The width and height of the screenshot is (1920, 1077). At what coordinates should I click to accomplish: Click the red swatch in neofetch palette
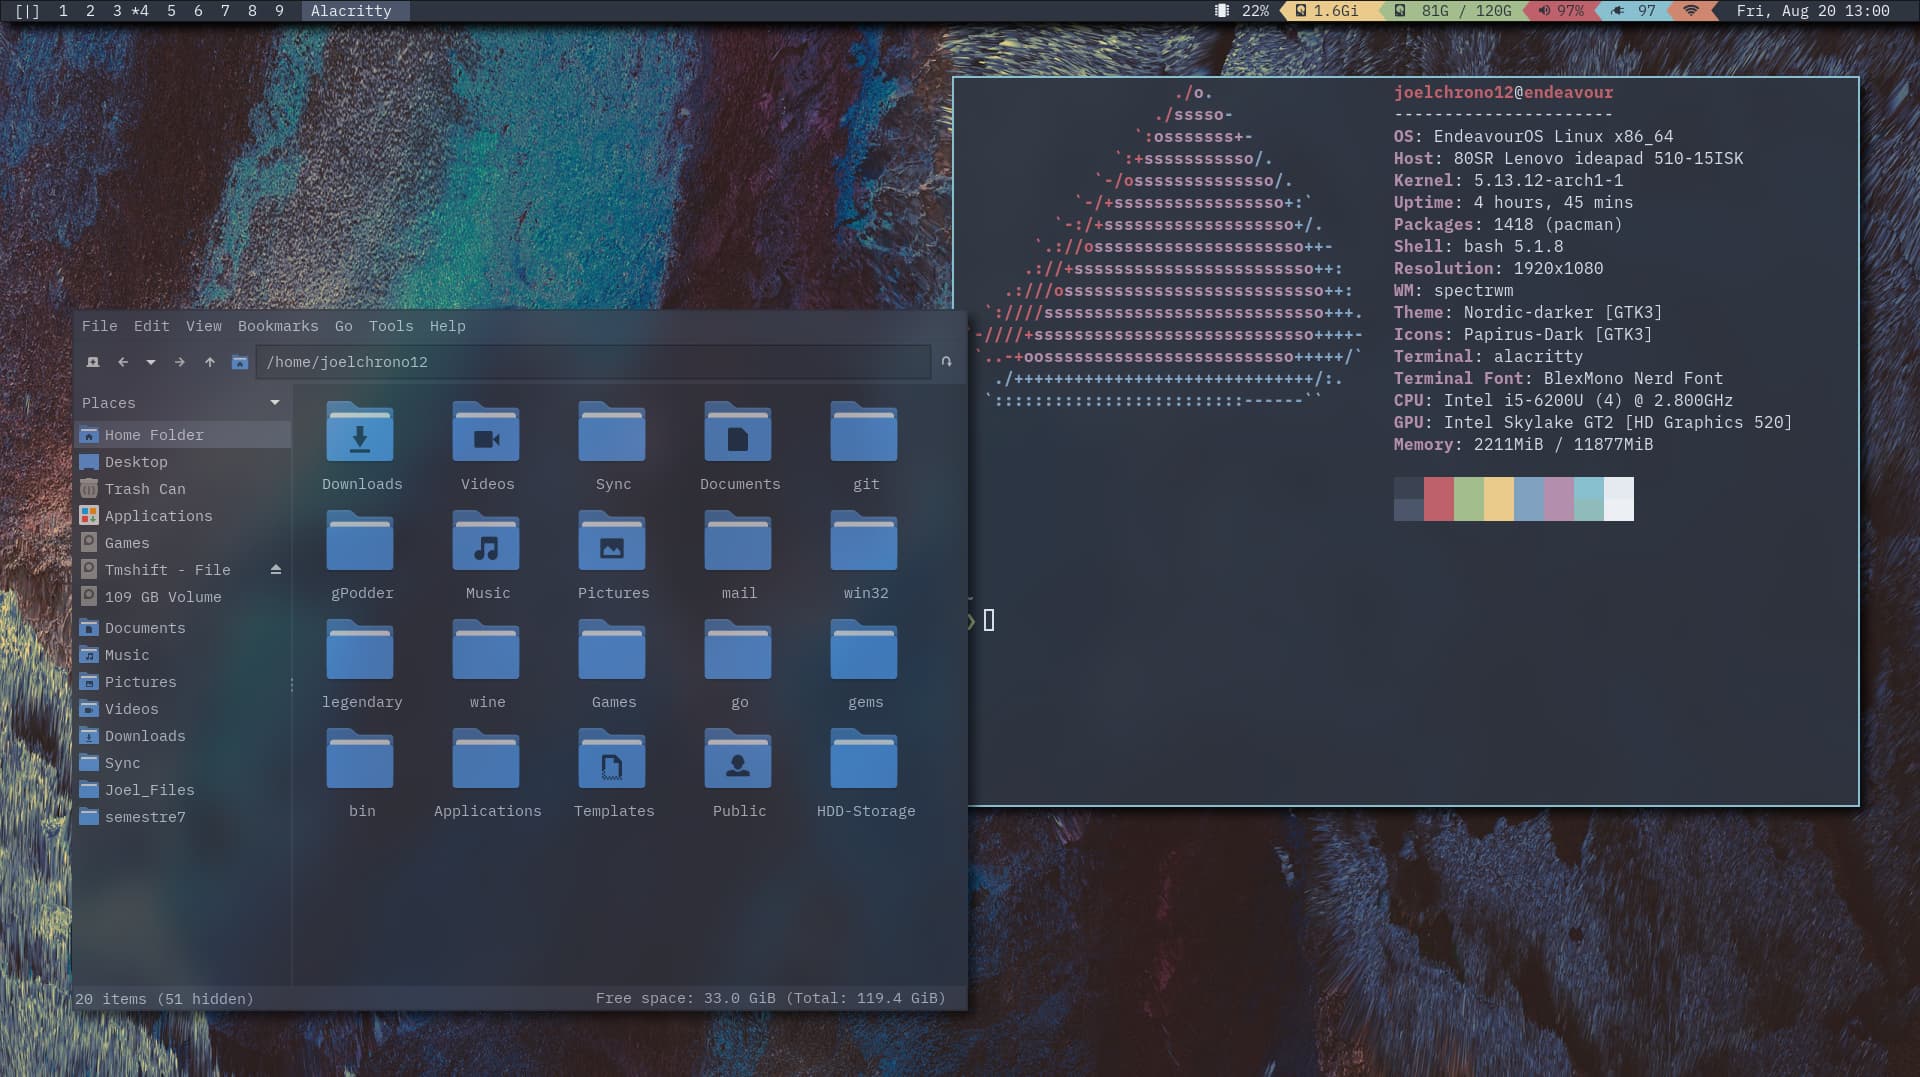point(1439,499)
